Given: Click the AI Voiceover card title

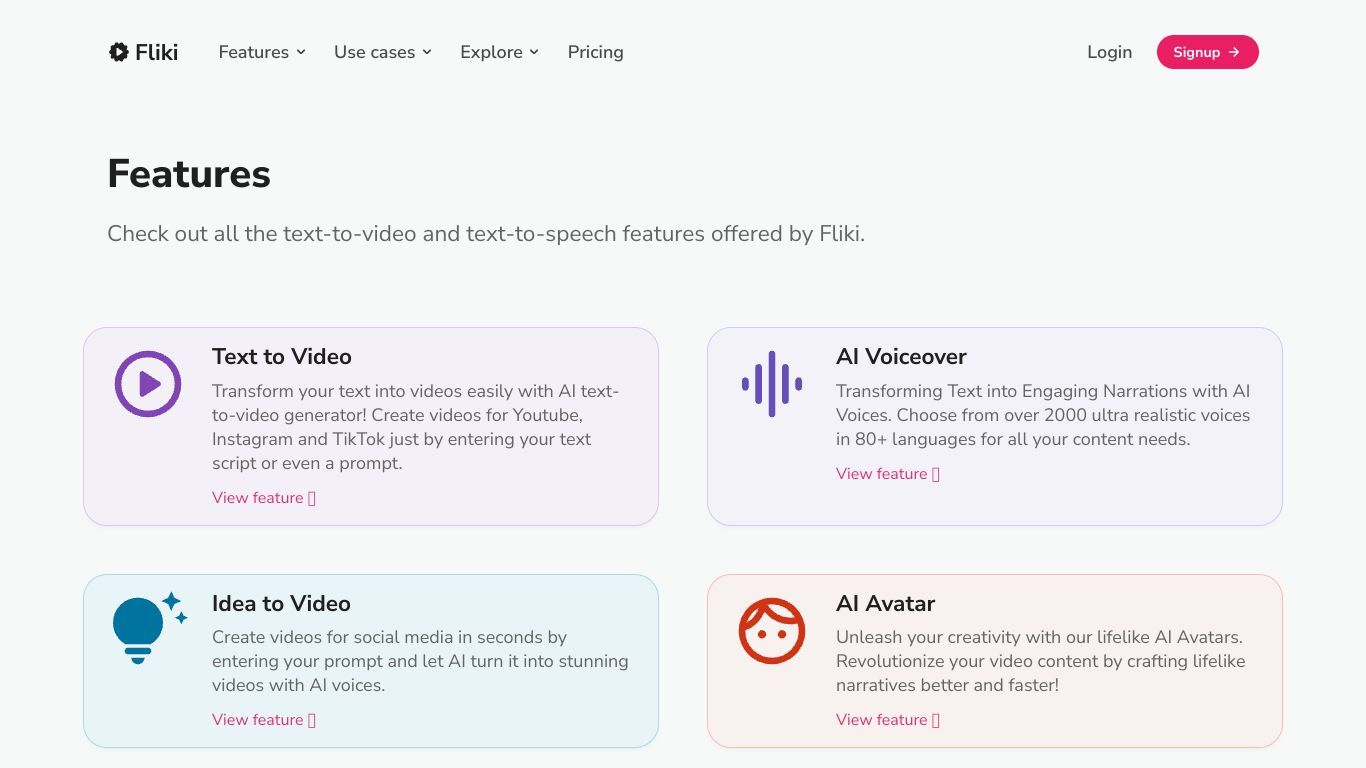Looking at the screenshot, I should pos(901,357).
